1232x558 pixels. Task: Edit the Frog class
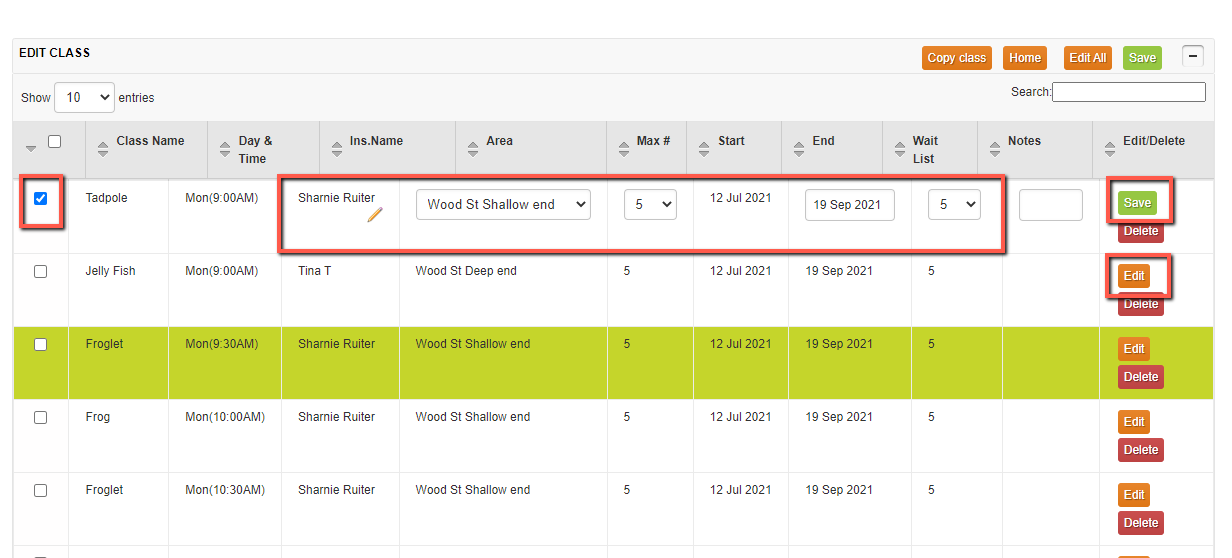click(1134, 422)
